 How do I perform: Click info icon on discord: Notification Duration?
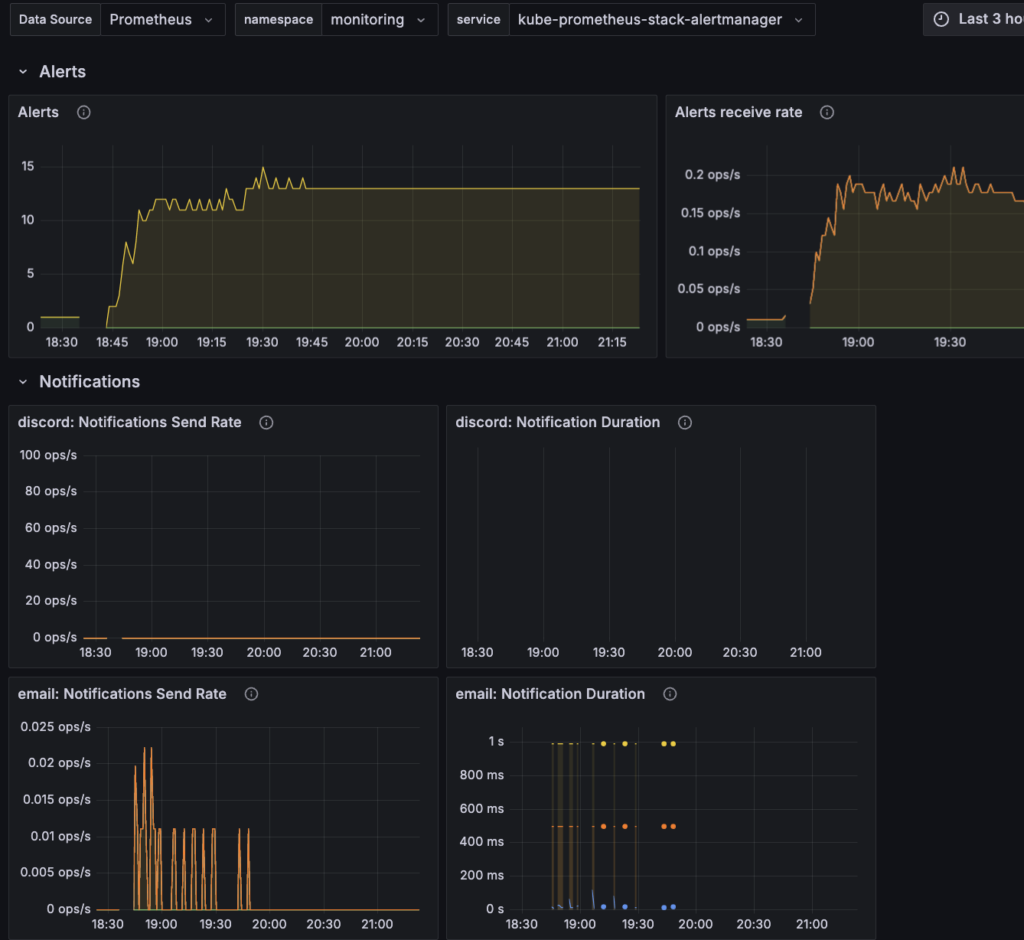pyautogui.click(x=684, y=422)
